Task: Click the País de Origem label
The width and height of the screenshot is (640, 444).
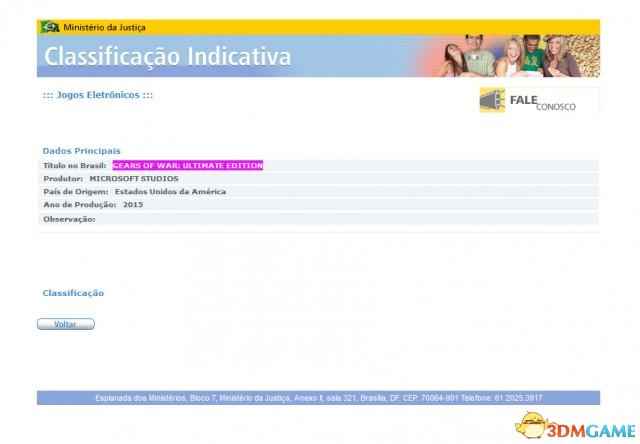Action: click(x=76, y=192)
